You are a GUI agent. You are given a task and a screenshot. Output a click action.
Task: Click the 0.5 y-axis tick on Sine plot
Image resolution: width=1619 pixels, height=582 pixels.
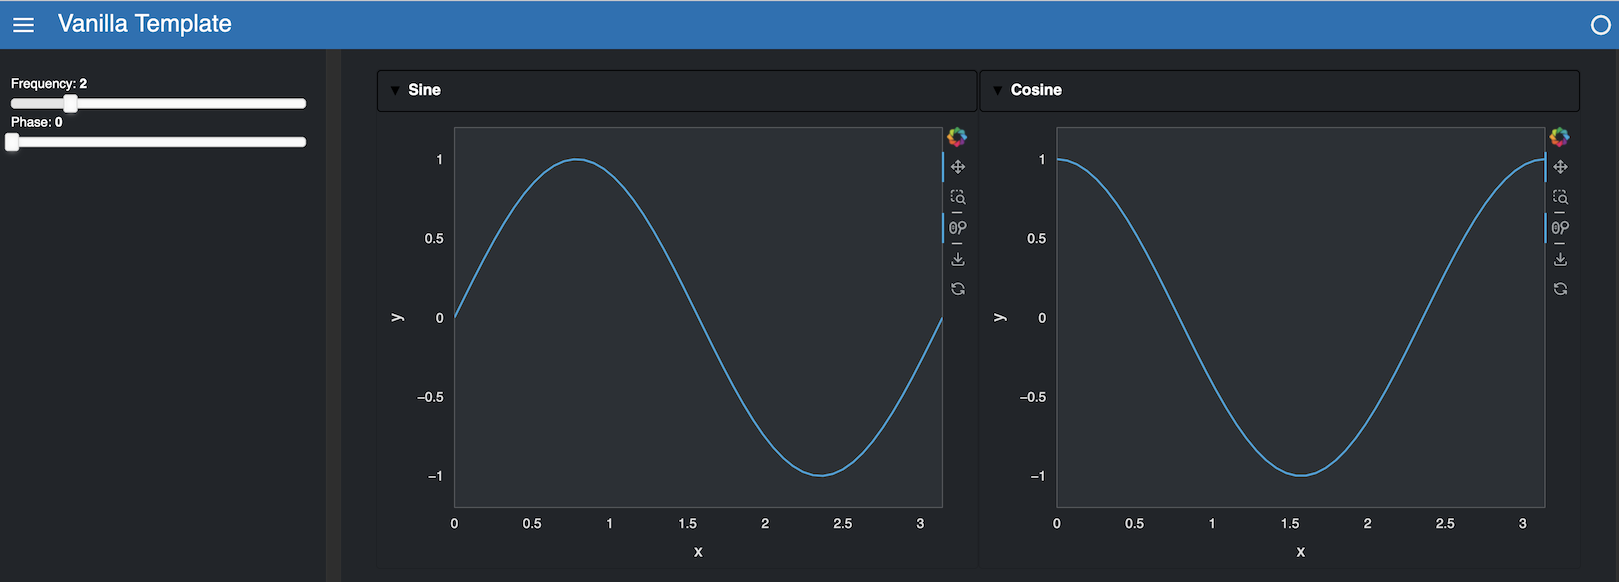click(x=434, y=239)
